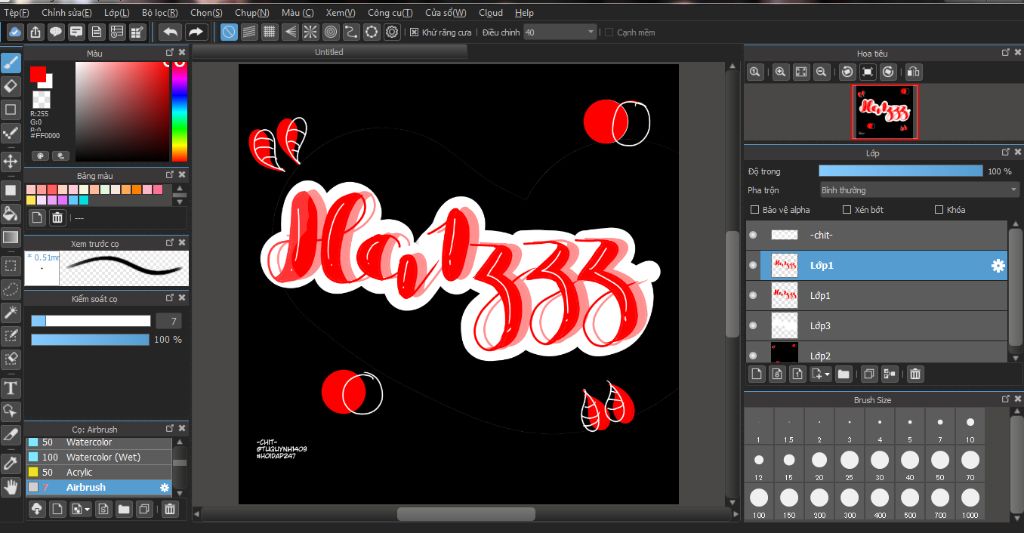Toggle the Khử răng cưa checkbox
The height and width of the screenshot is (533, 1024).
click(x=414, y=32)
